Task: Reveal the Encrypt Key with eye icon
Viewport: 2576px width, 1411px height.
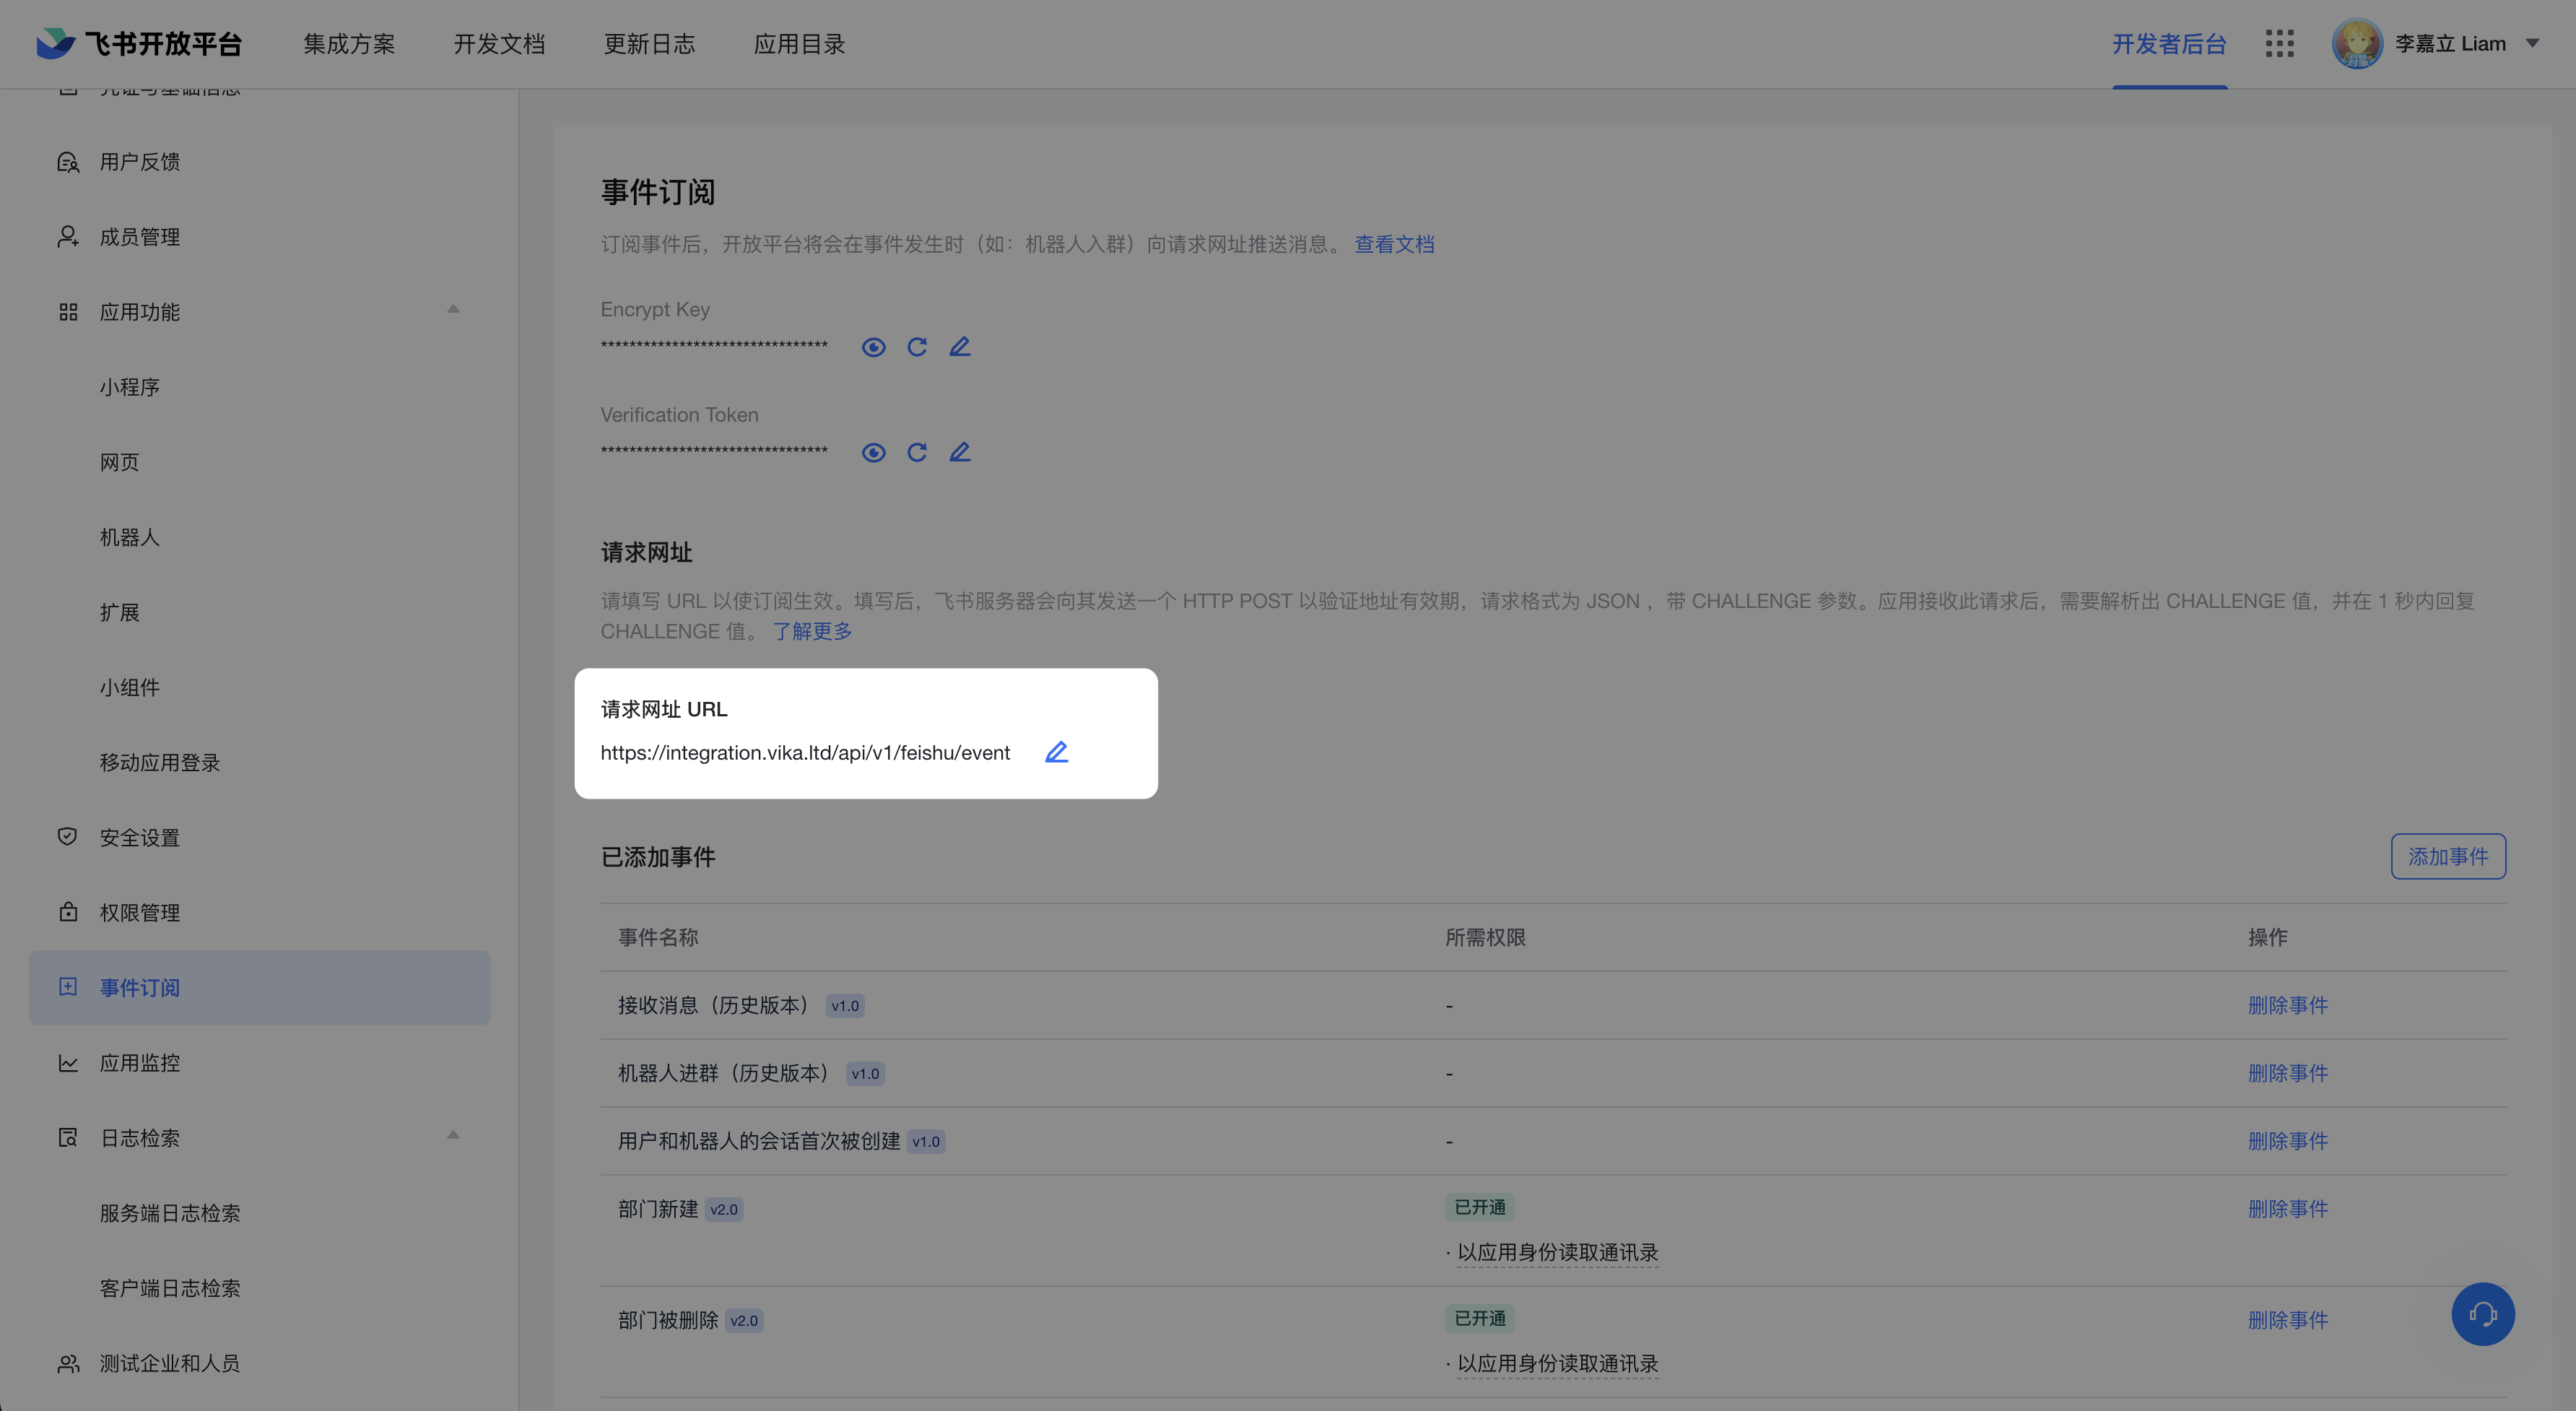Action: coord(873,347)
